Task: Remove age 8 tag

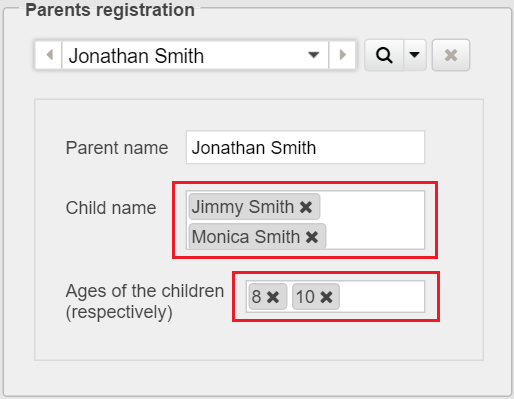Action: 273,297
